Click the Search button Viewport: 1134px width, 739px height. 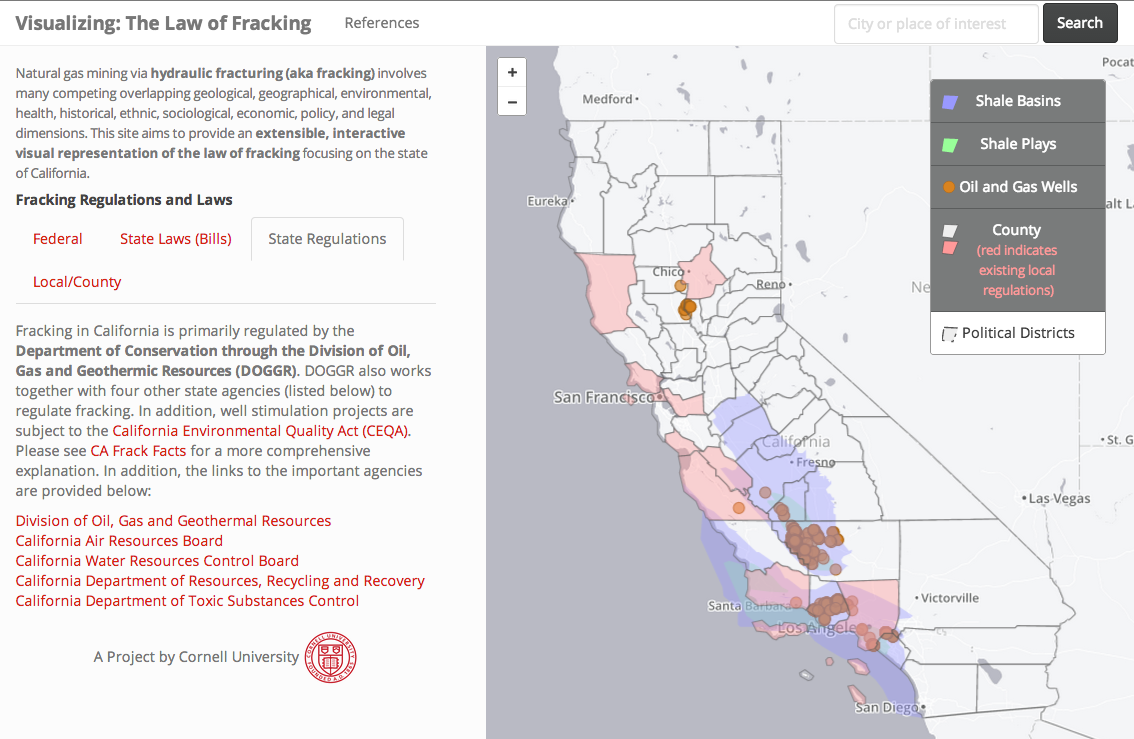tap(1080, 23)
